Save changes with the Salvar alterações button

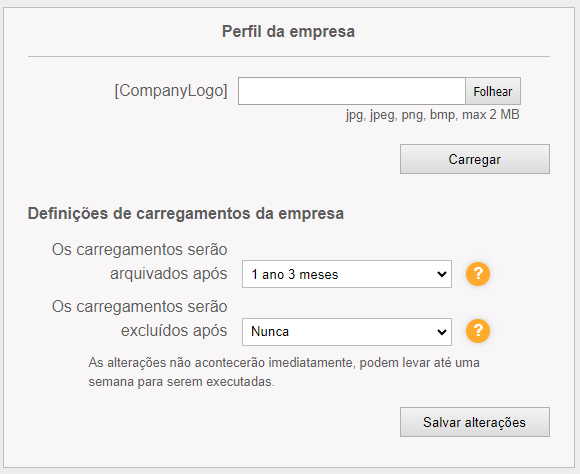click(x=475, y=422)
